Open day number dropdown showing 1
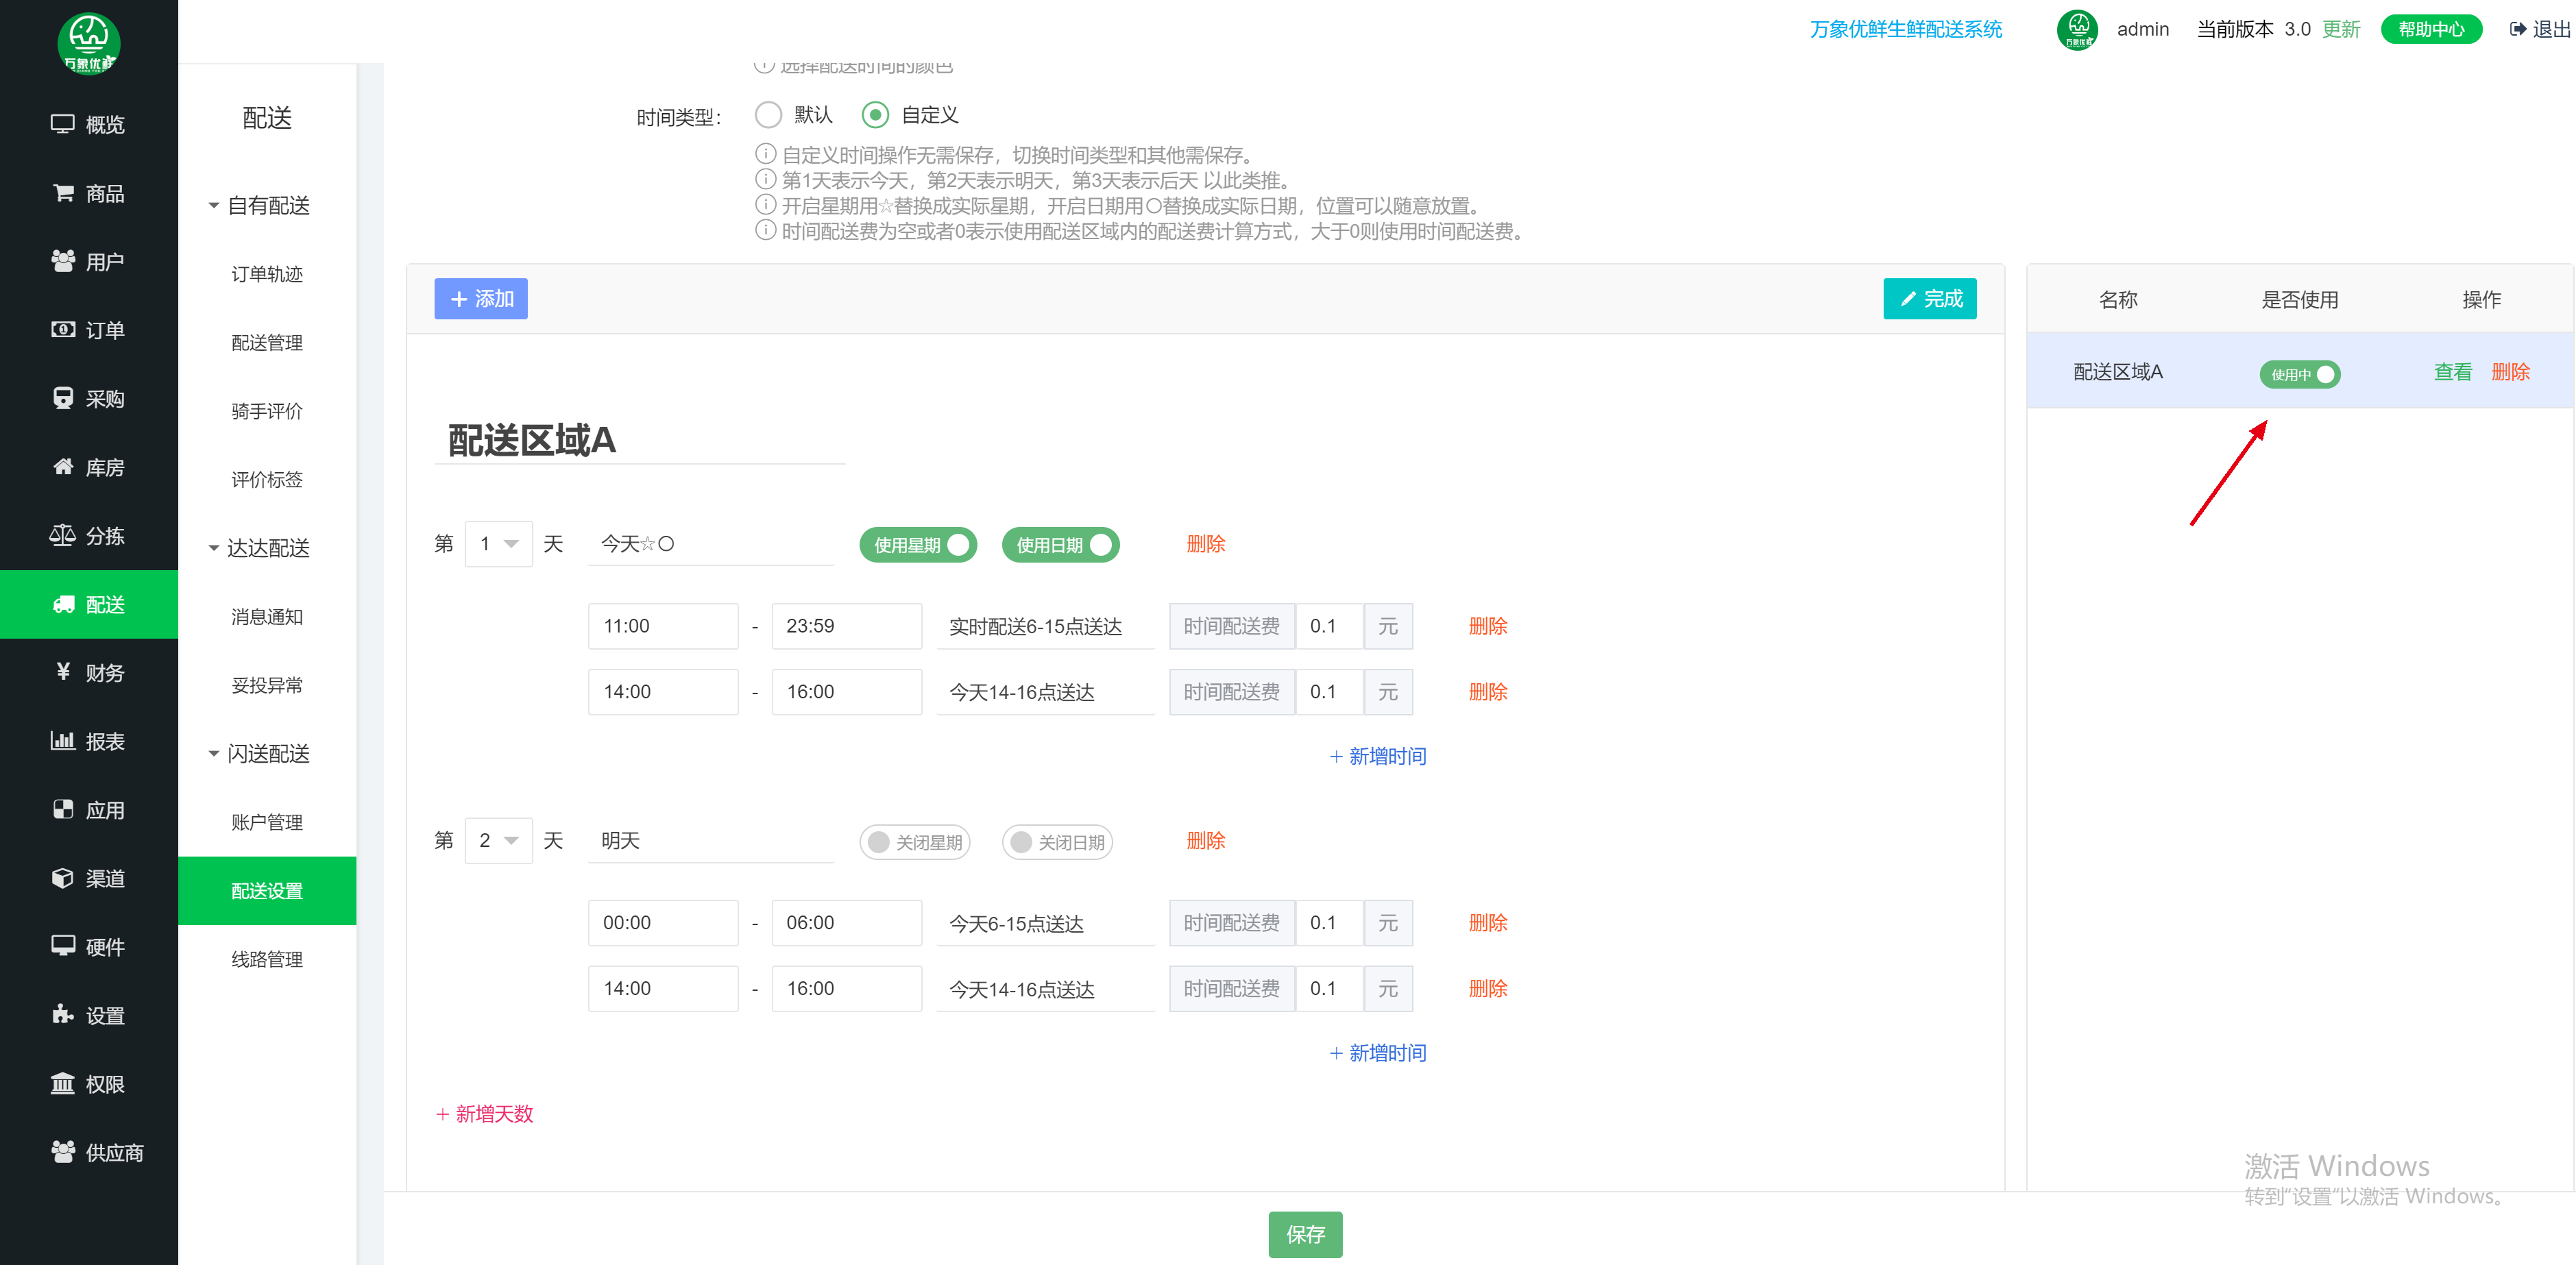 498,544
